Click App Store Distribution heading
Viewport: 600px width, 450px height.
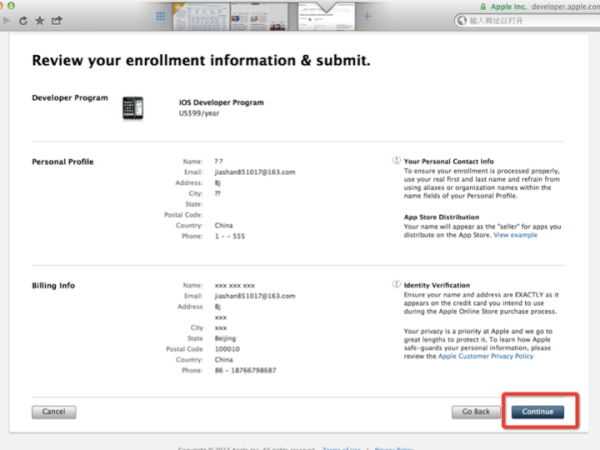pos(442,217)
